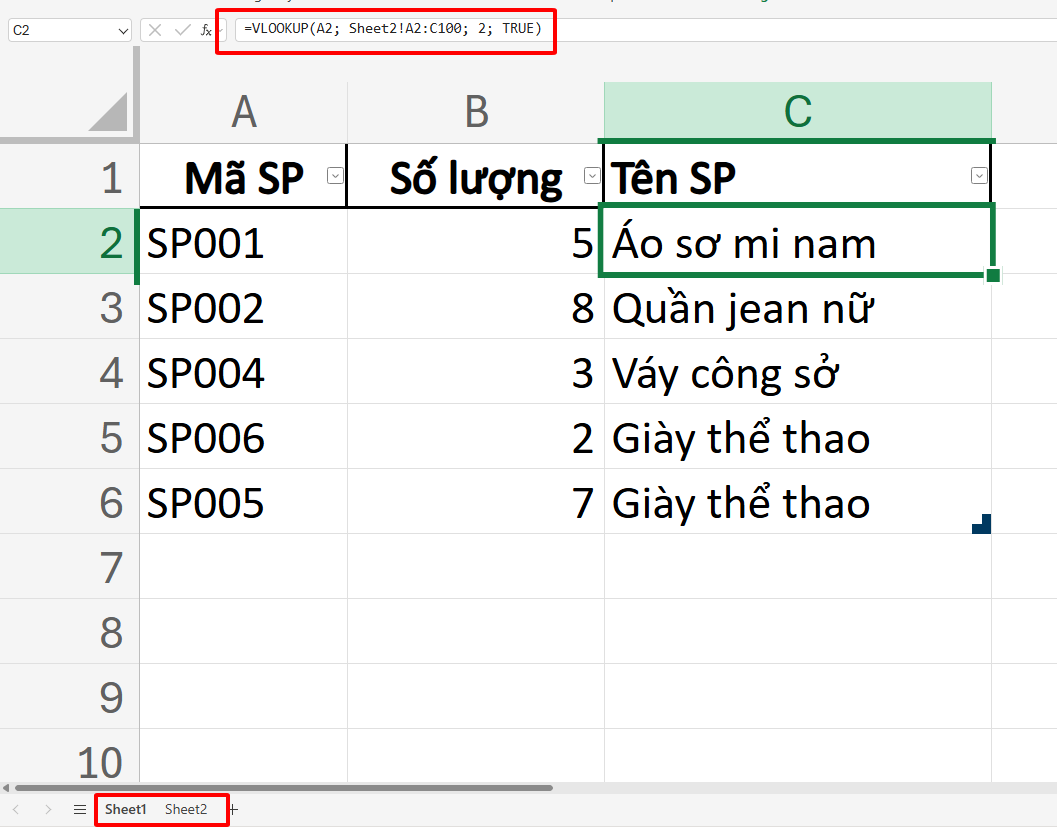Open the sheet list hamburger icon
1057x833 pixels.
pos(78,810)
